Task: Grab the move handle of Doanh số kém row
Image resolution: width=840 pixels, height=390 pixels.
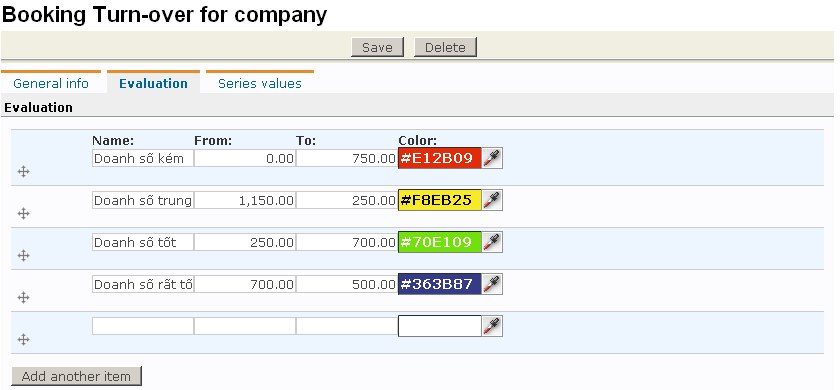Action: 23,171
